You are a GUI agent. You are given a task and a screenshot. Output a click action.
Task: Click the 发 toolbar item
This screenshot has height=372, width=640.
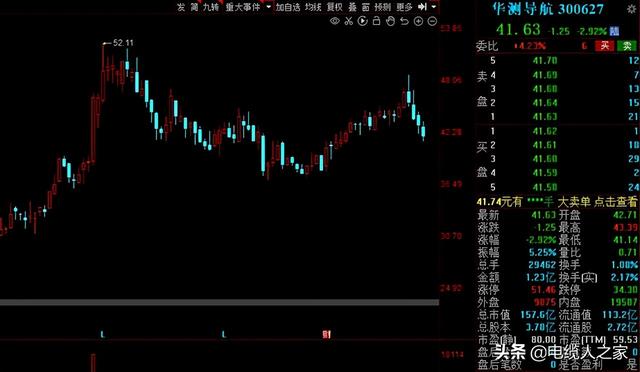(181, 7)
